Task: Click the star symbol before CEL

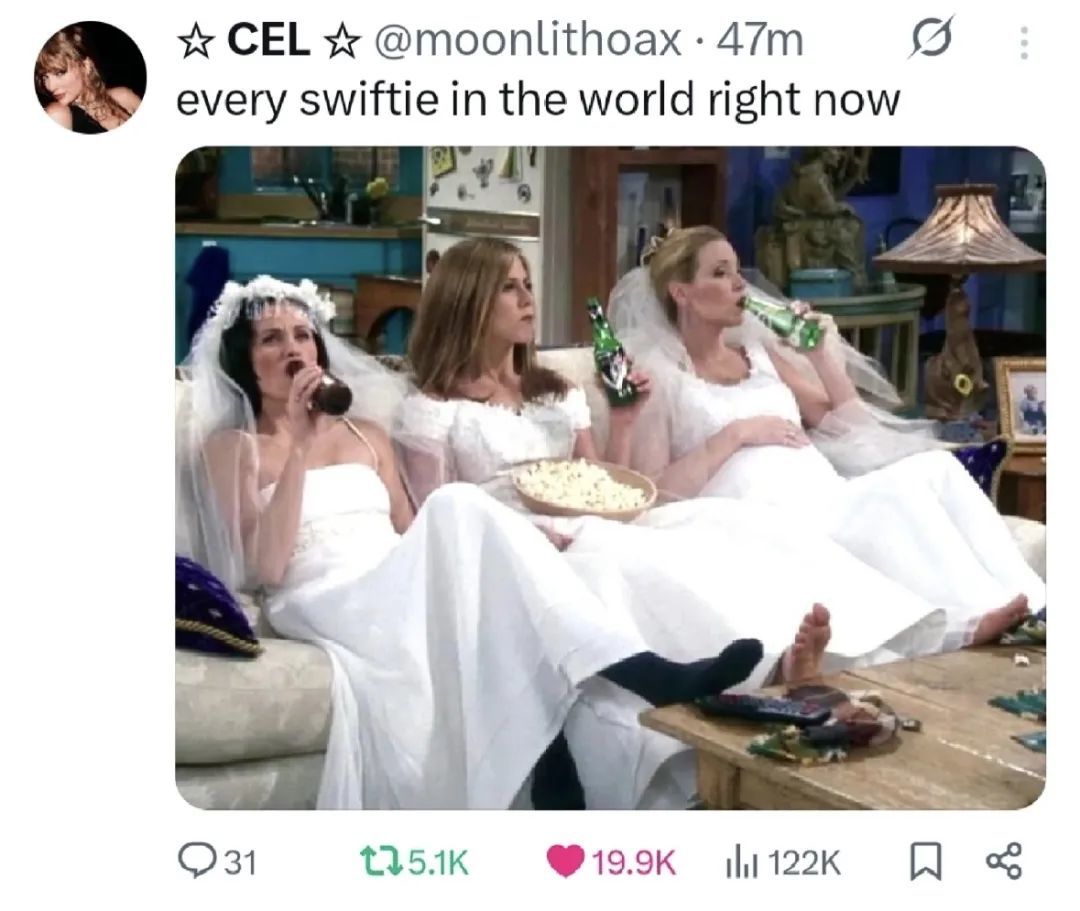Action: pos(195,42)
